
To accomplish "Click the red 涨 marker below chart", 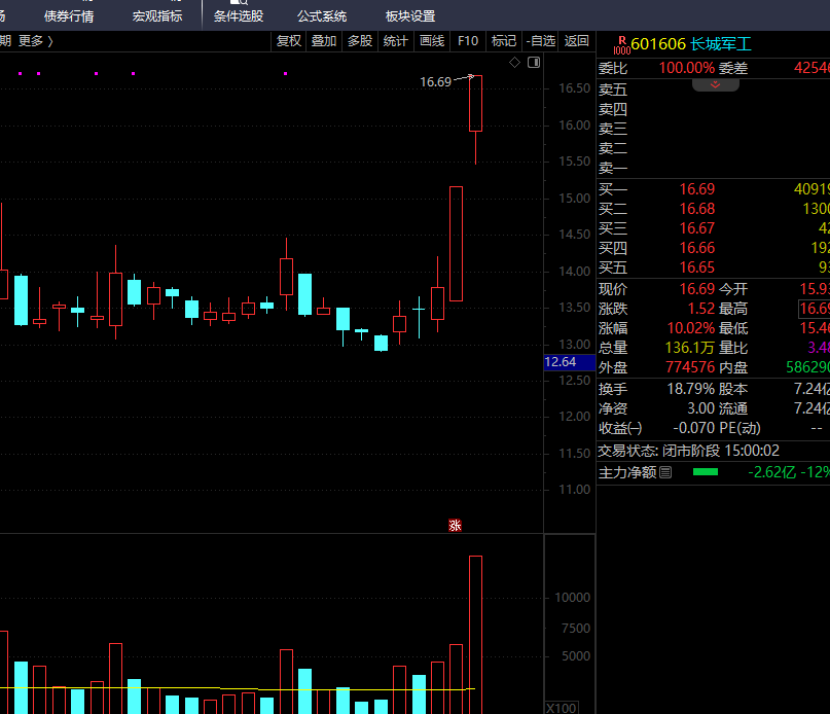I will pos(455,525).
